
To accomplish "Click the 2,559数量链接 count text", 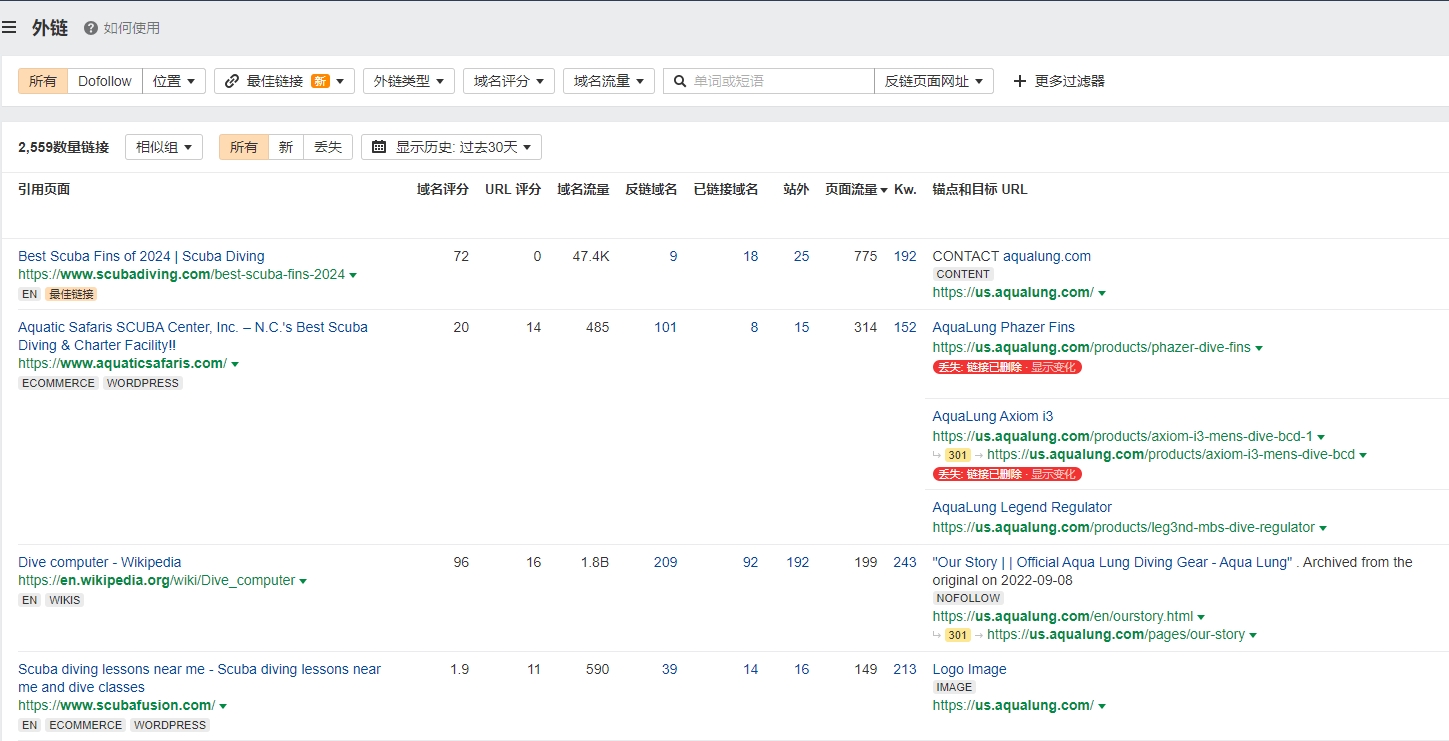I will tap(63, 147).
